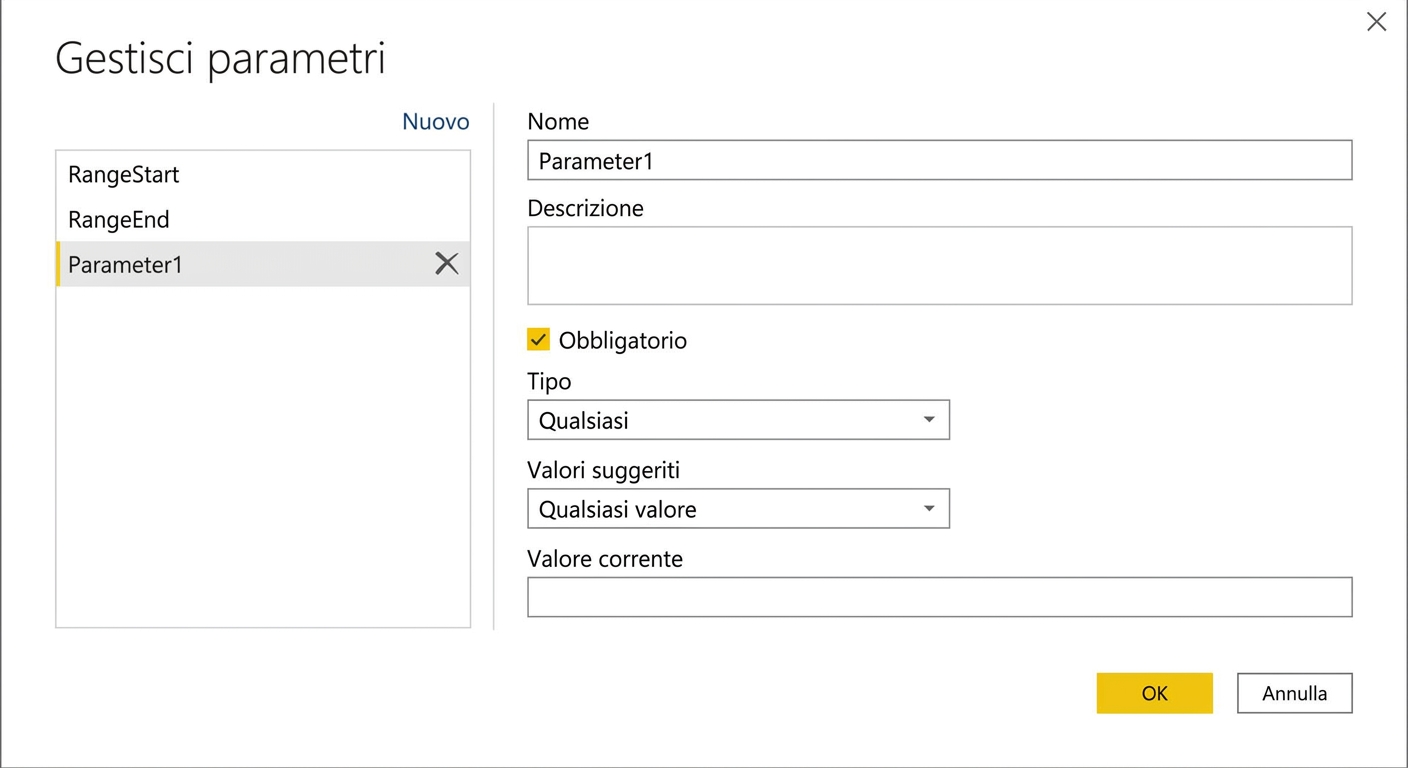Select the RangeEnd parameter

click(x=263, y=219)
